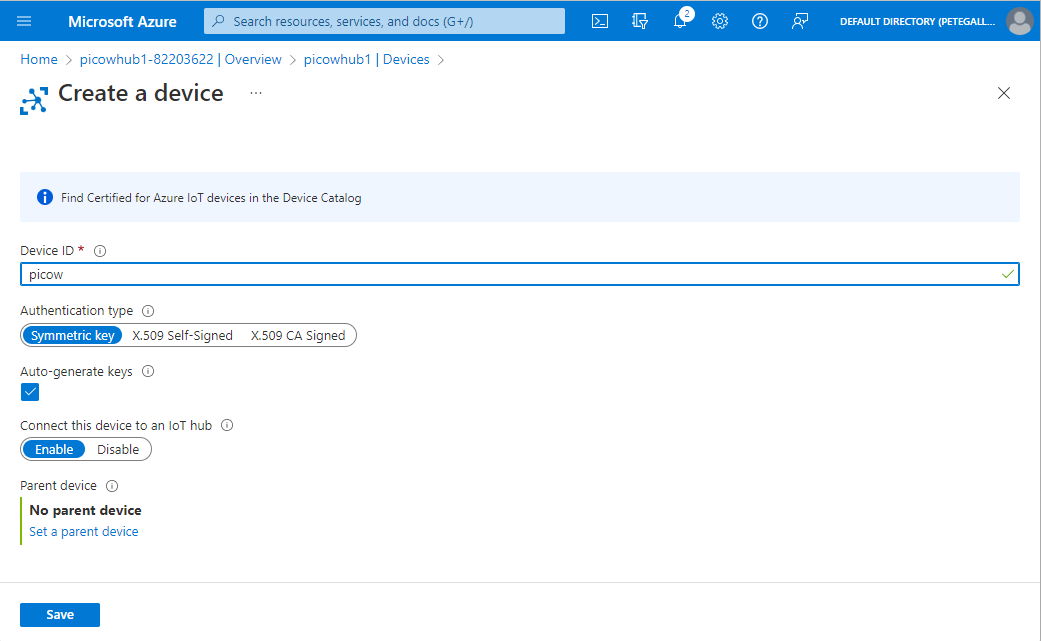Click the Create a device IoT icon
The height and width of the screenshot is (641, 1041).
pos(34,101)
